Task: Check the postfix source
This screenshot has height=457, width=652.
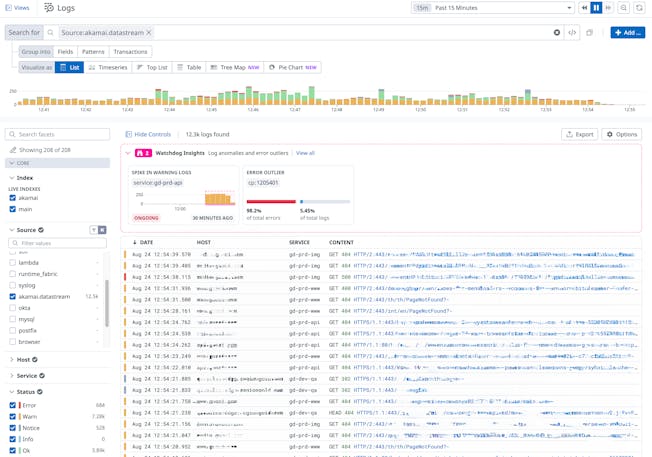Action: click(12, 331)
